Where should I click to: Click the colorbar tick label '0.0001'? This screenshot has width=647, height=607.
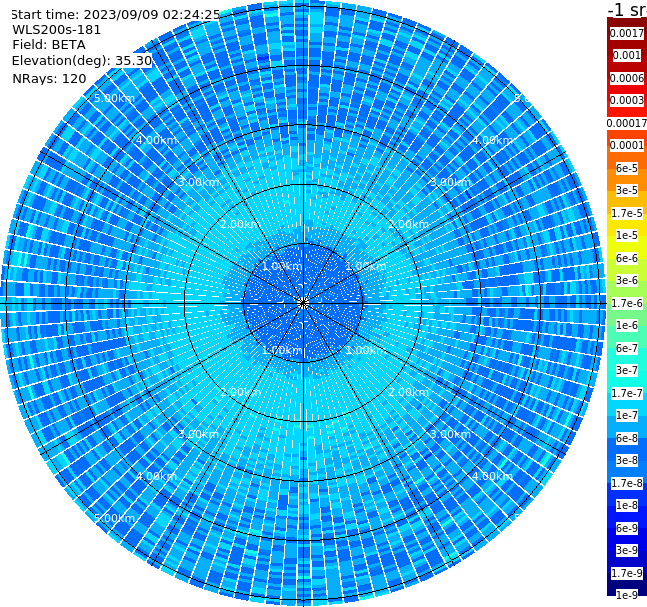627,145
